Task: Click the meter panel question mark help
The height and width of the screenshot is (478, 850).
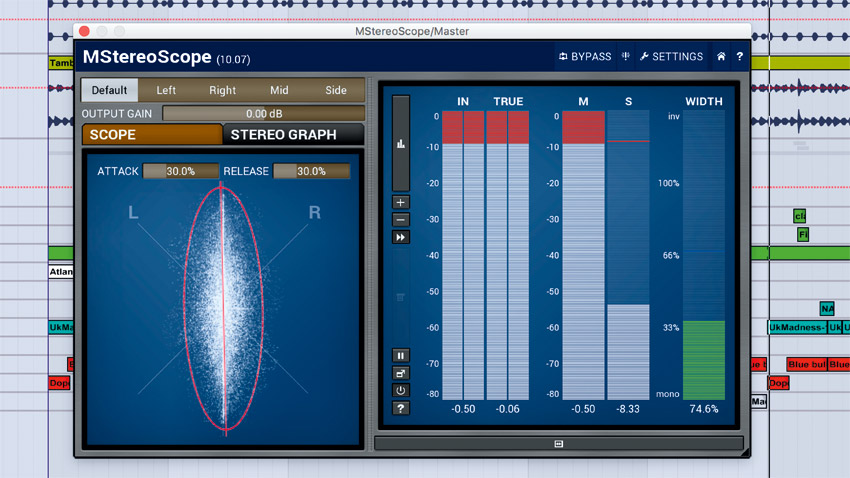Action: [401, 409]
